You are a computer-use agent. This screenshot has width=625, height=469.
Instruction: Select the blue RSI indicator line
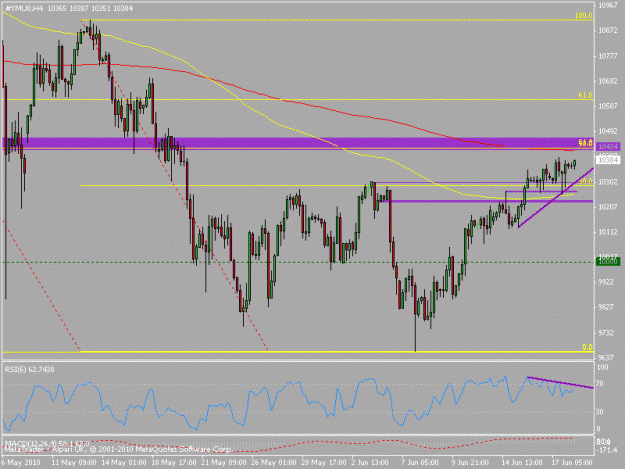[289, 402]
